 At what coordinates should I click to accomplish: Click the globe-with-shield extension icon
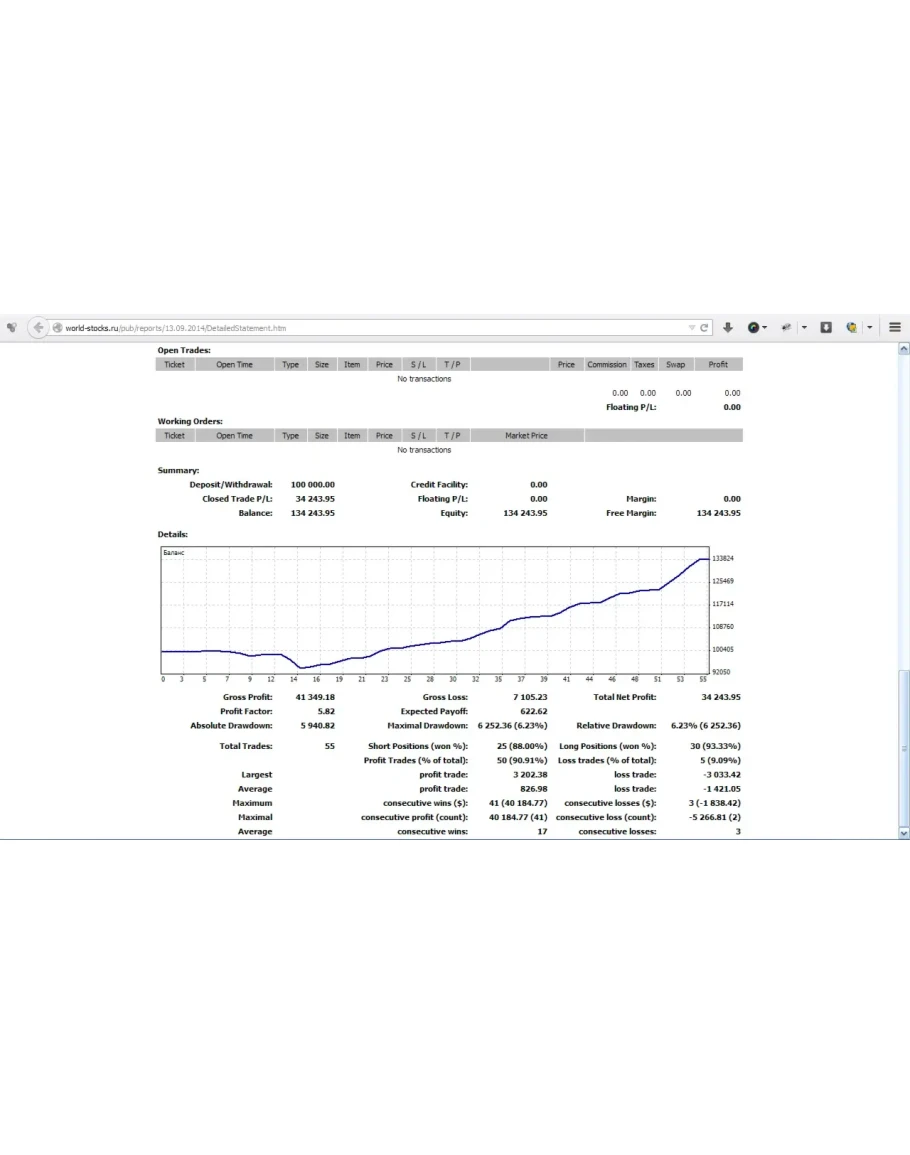[851, 328]
